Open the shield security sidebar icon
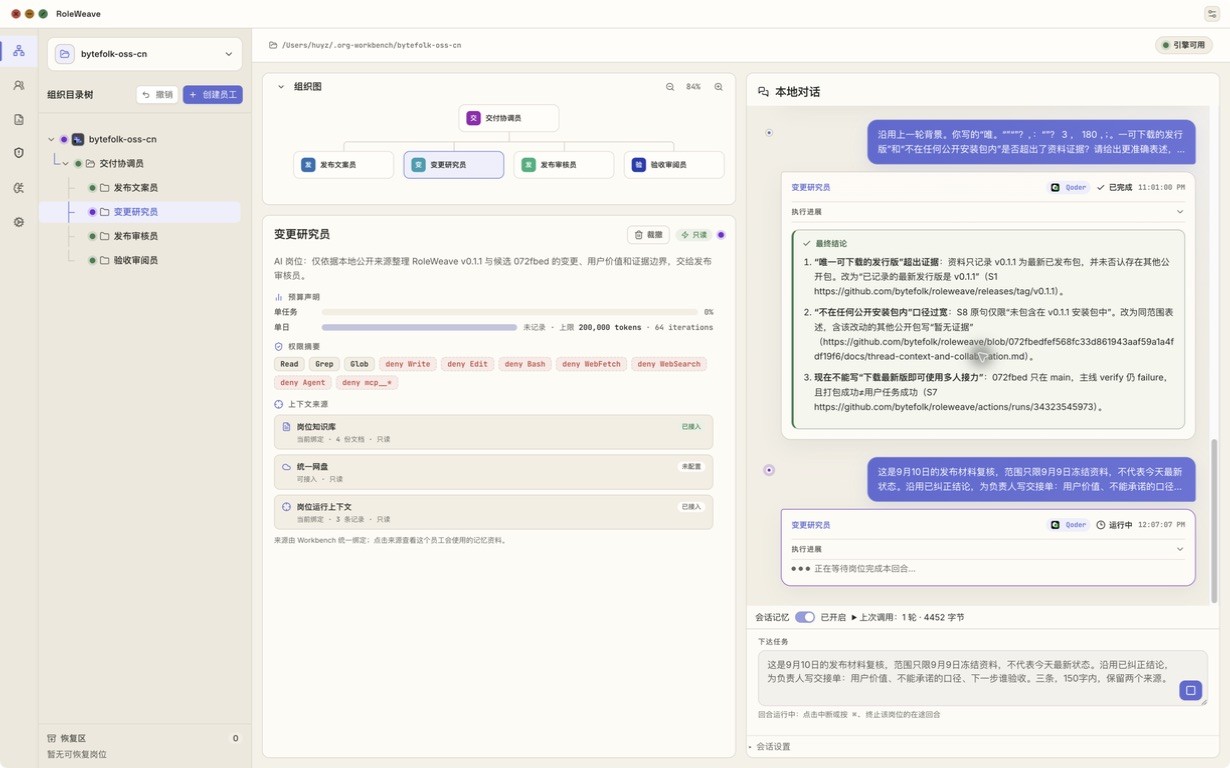Viewport: 1230px width, 768px height. point(19,153)
